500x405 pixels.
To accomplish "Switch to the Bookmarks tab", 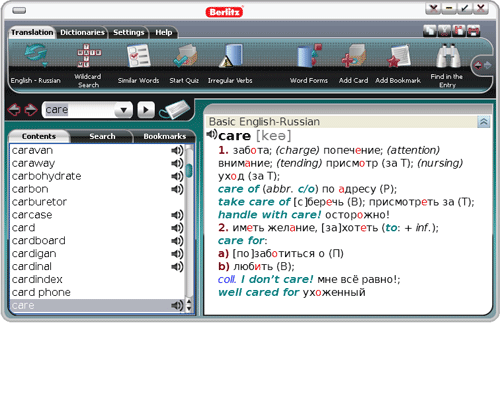I will (x=164, y=136).
